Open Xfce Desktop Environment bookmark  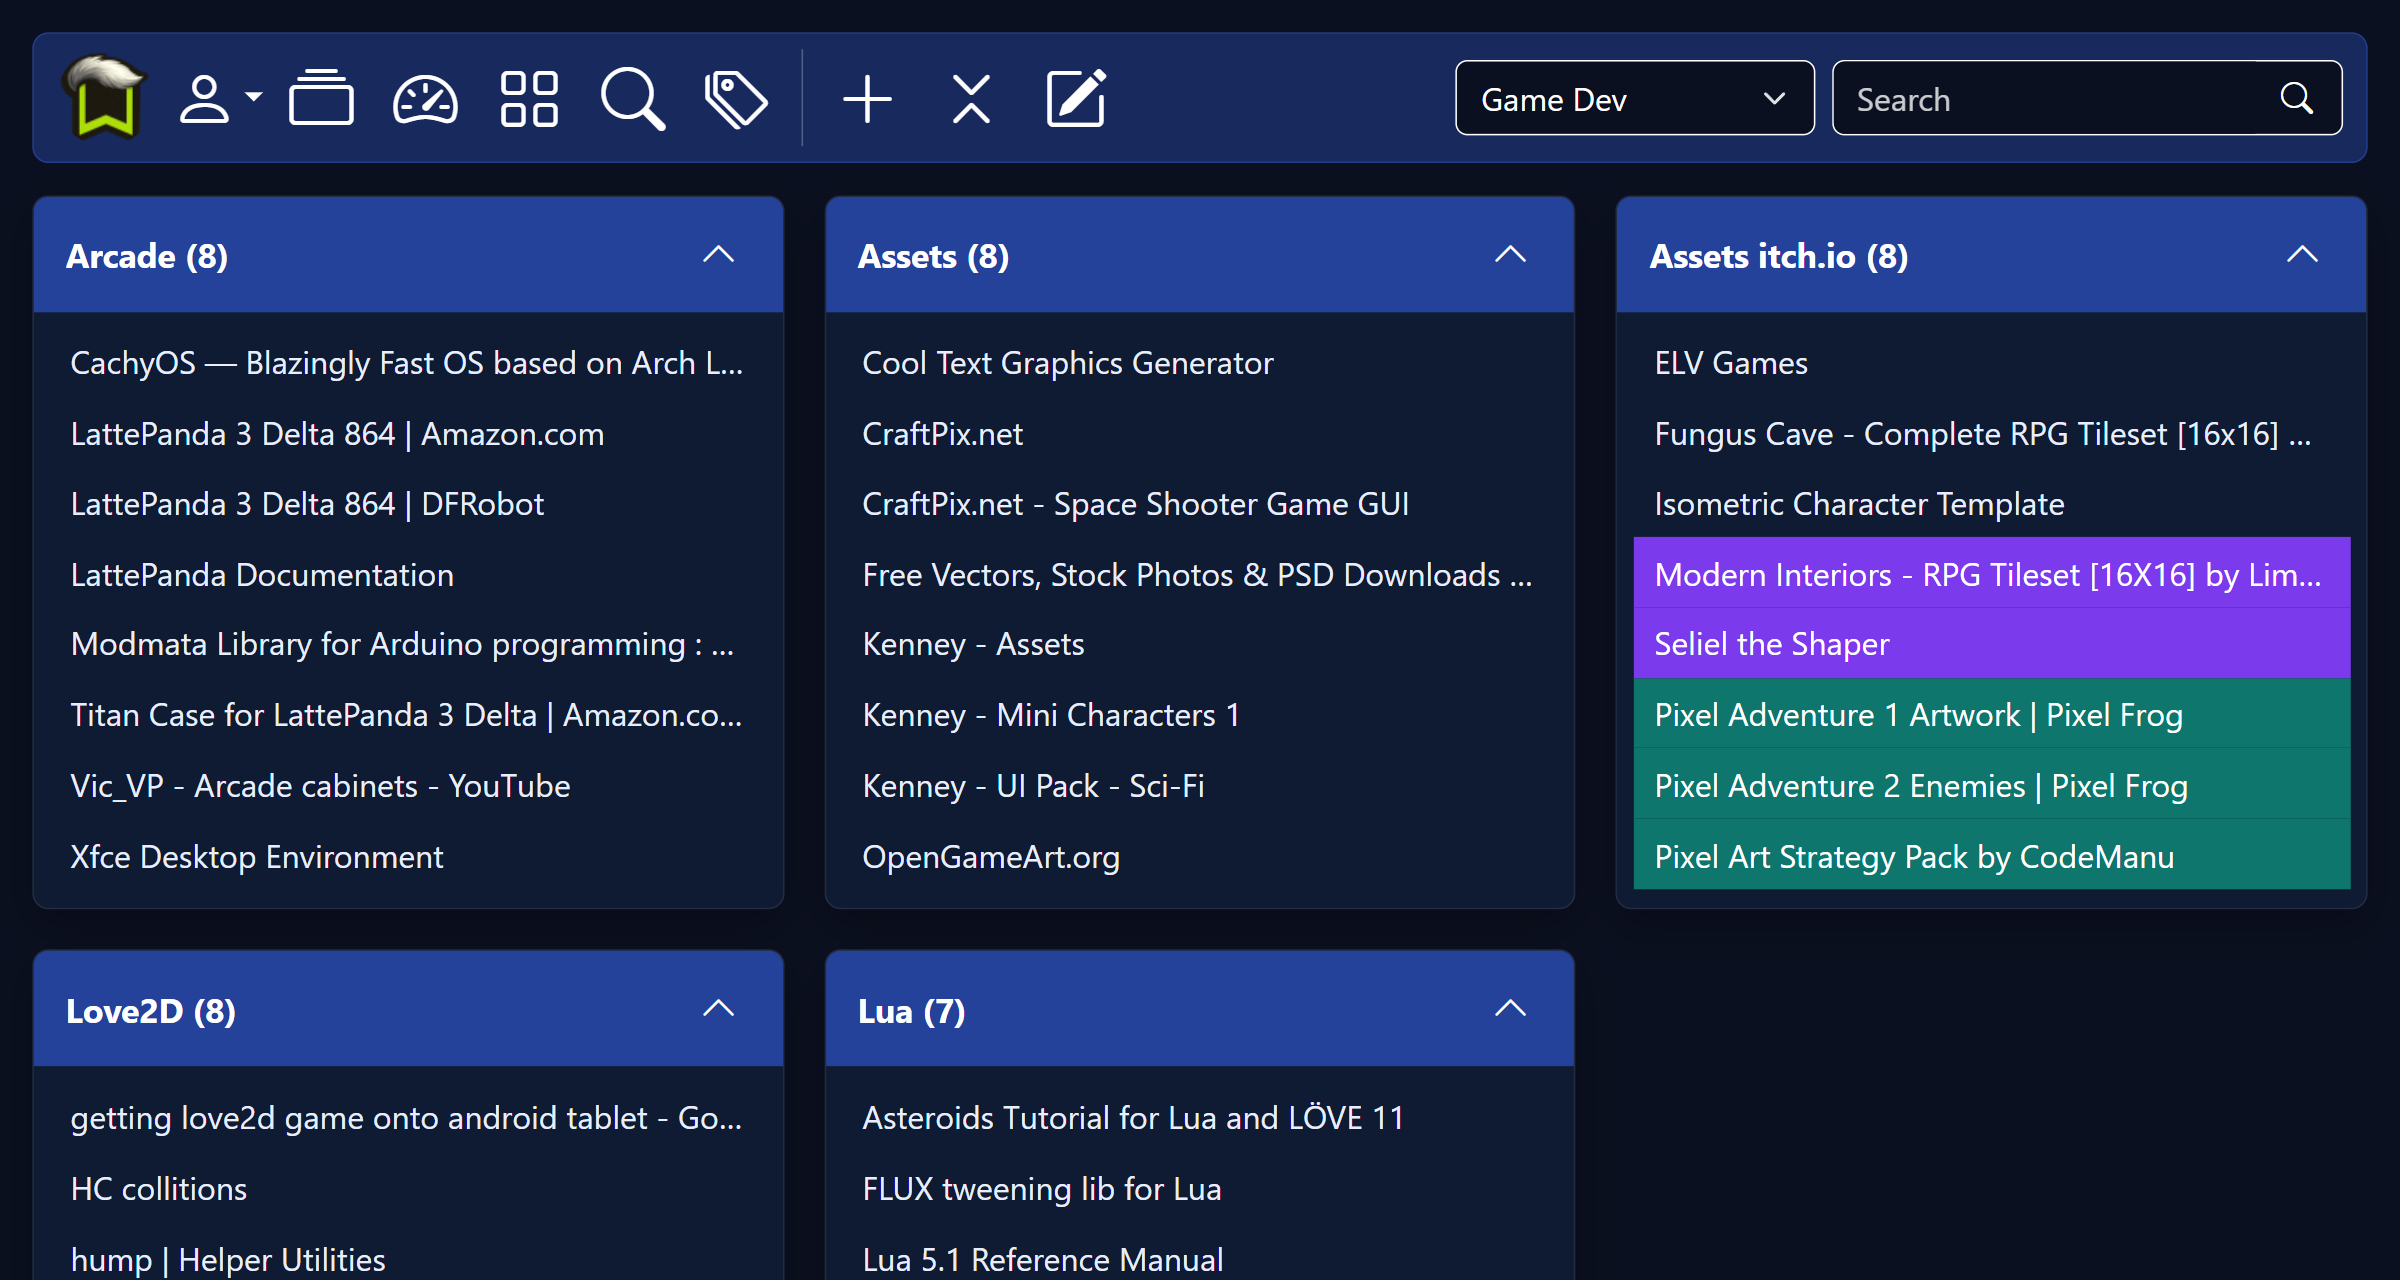(x=257, y=857)
